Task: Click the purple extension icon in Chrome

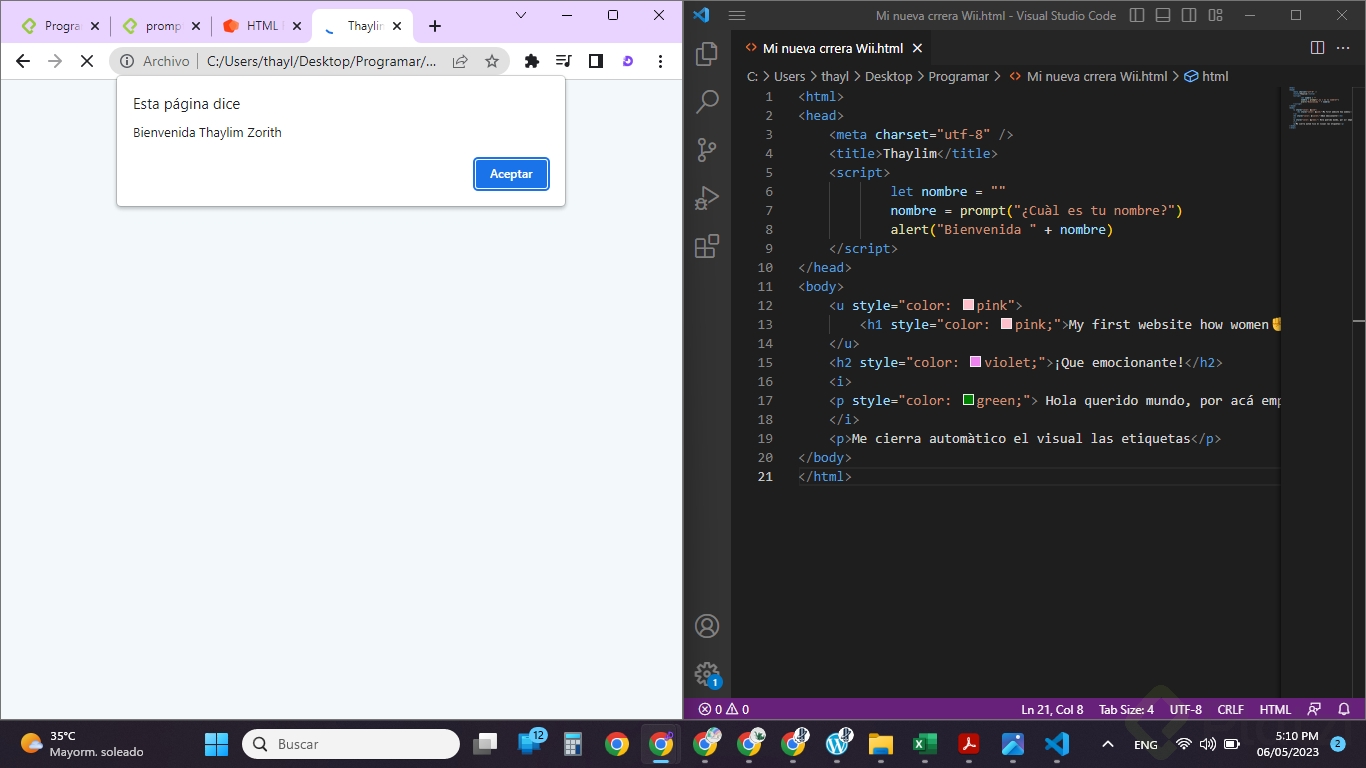Action: click(628, 61)
